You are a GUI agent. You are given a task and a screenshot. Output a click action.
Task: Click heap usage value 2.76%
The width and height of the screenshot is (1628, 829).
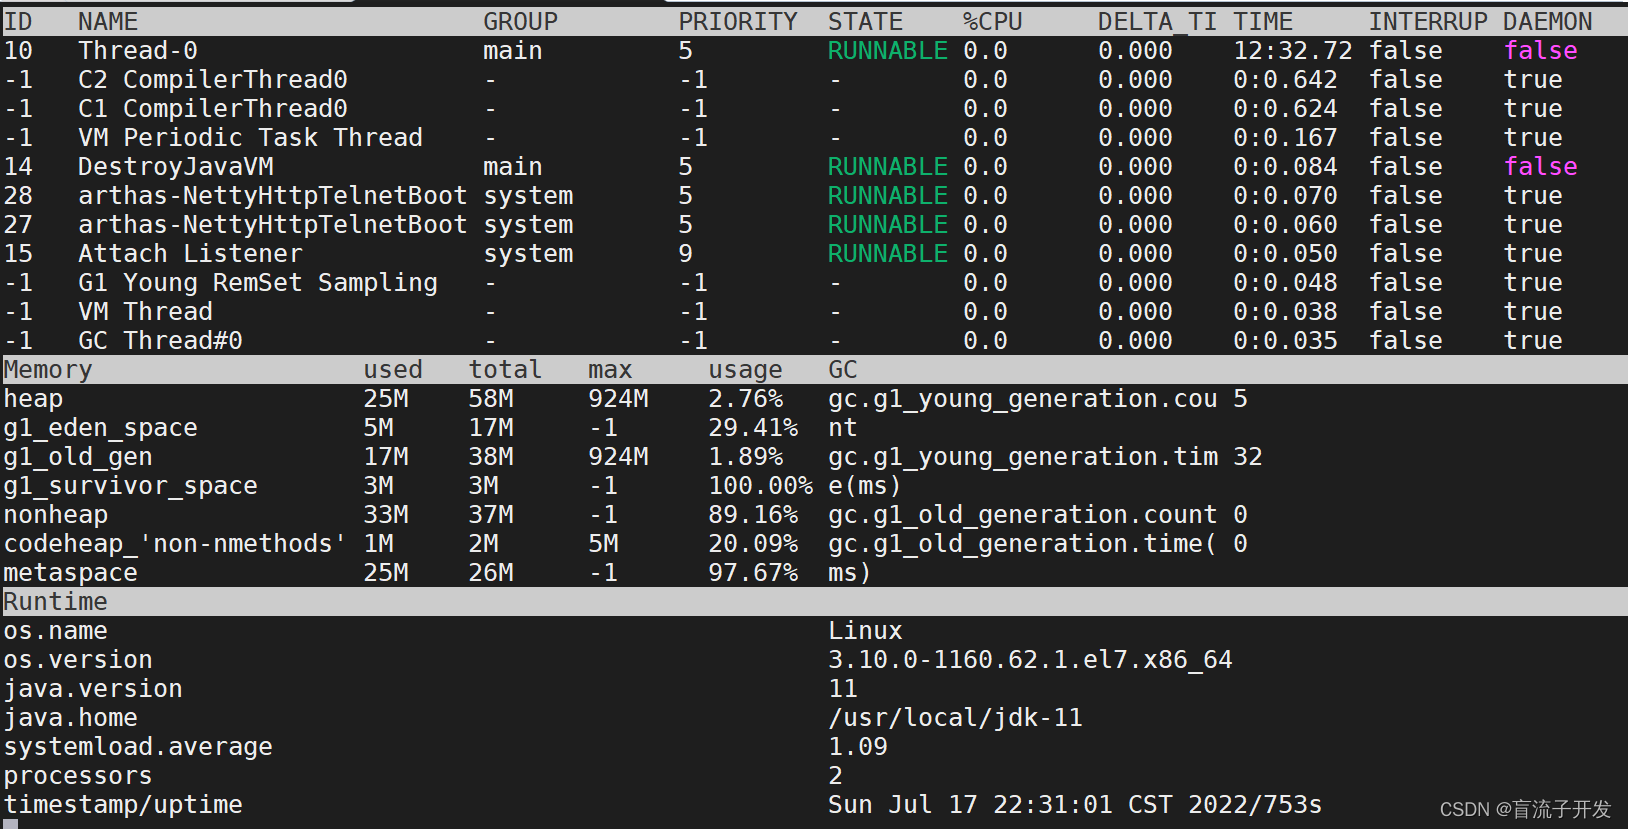pyautogui.click(x=745, y=398)
